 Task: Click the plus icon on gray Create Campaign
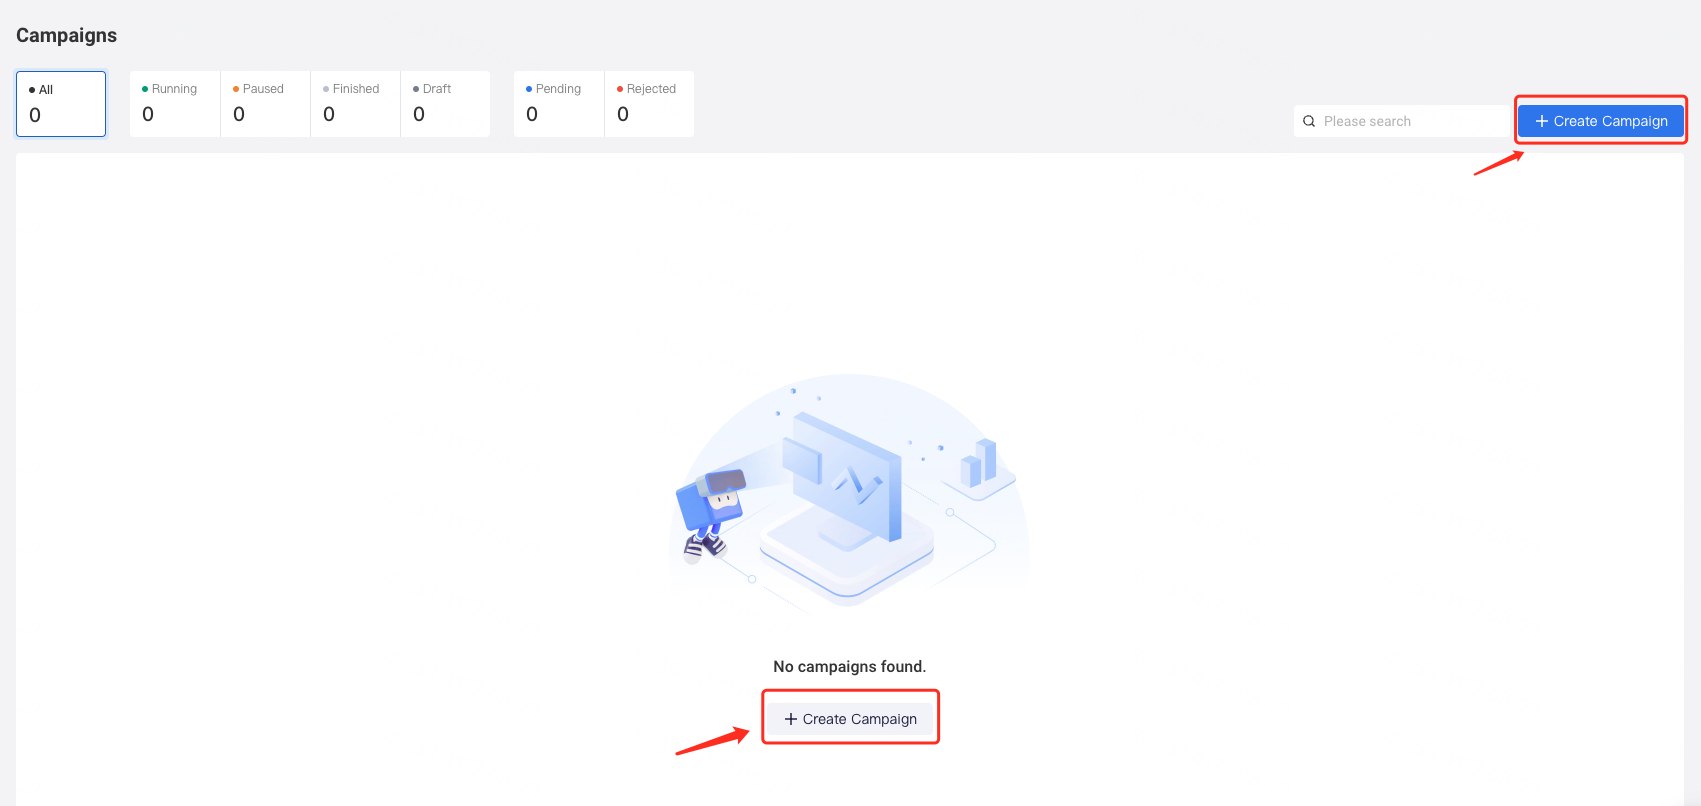[x=791, y=719]
